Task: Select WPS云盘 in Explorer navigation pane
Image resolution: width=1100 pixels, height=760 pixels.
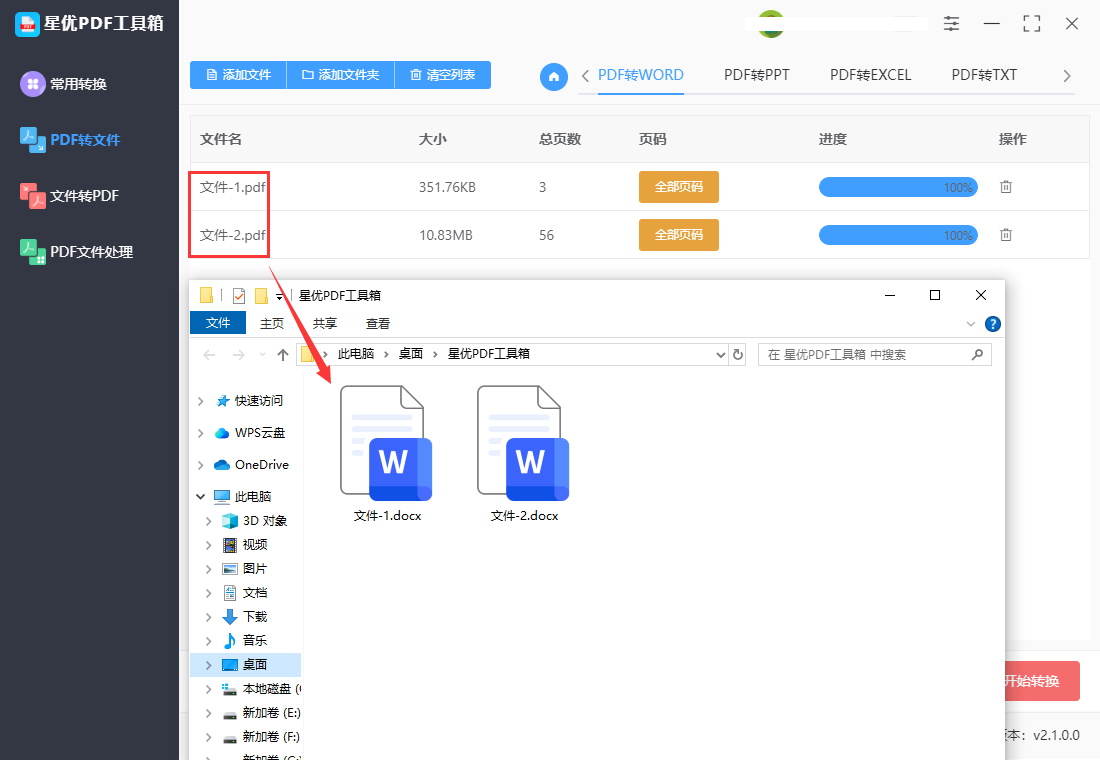Action: coord(250,433)
